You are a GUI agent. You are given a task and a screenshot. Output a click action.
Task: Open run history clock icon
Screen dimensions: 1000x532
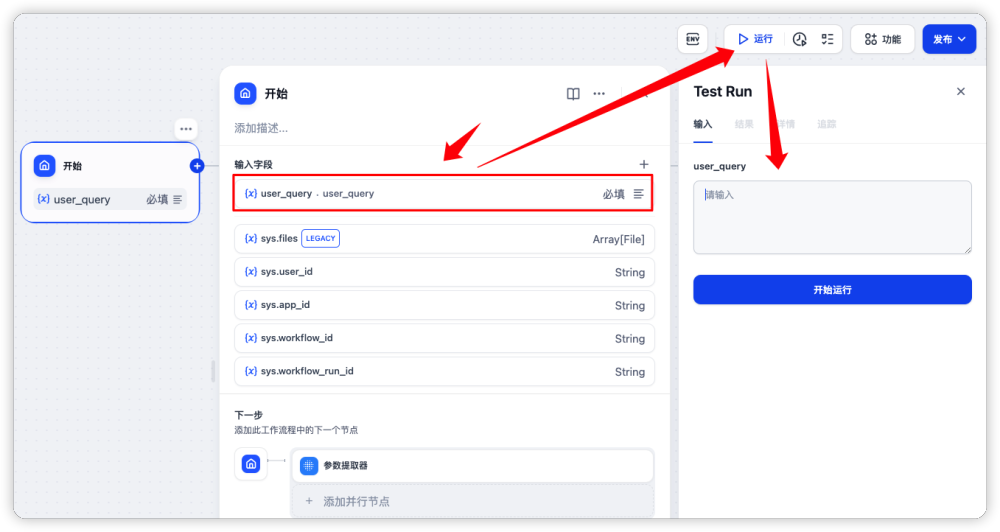[x=800, y=39]
